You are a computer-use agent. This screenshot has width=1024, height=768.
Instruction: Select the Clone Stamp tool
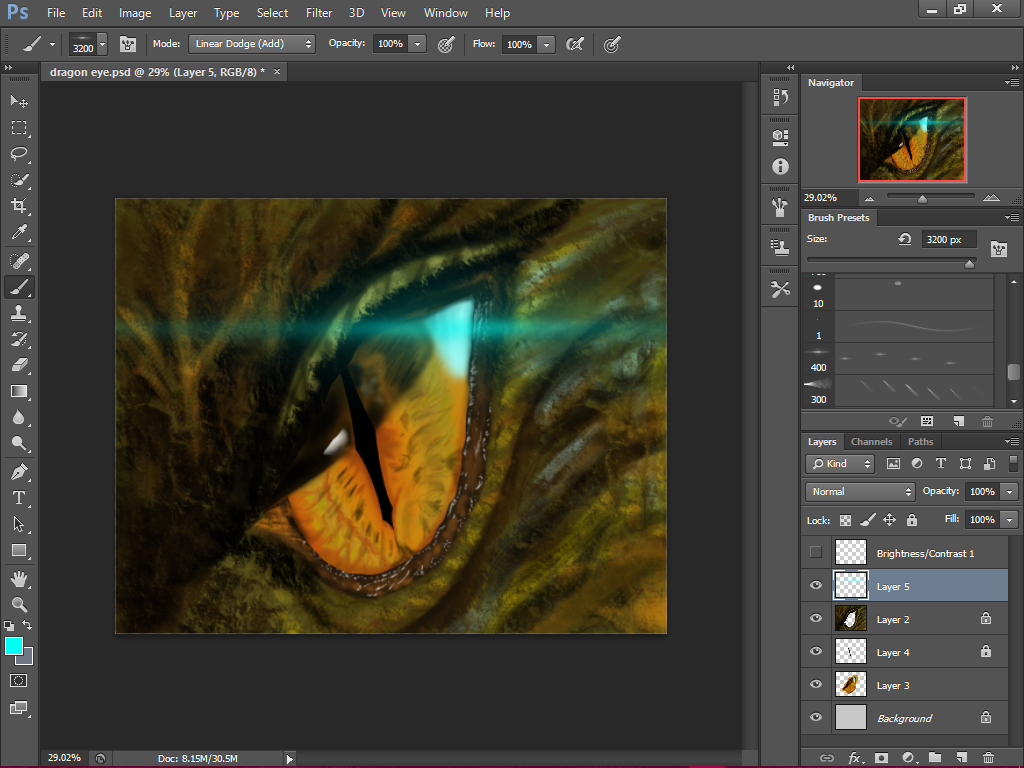(20, 313)
